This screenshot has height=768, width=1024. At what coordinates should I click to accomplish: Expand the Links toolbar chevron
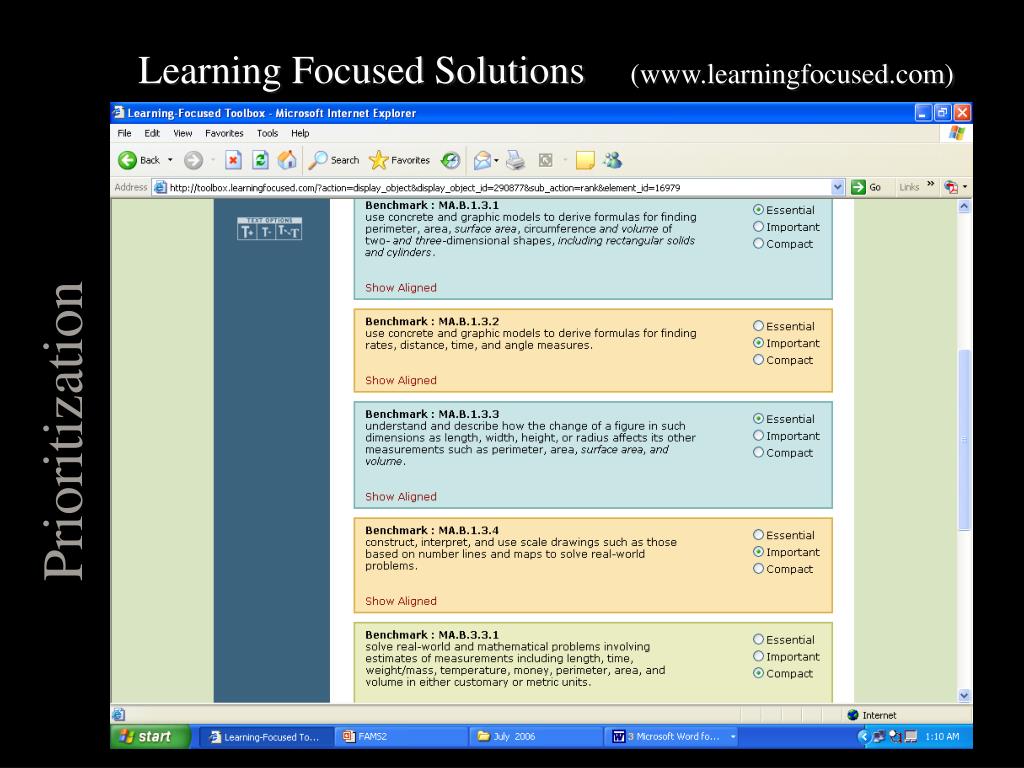point(931,185)
